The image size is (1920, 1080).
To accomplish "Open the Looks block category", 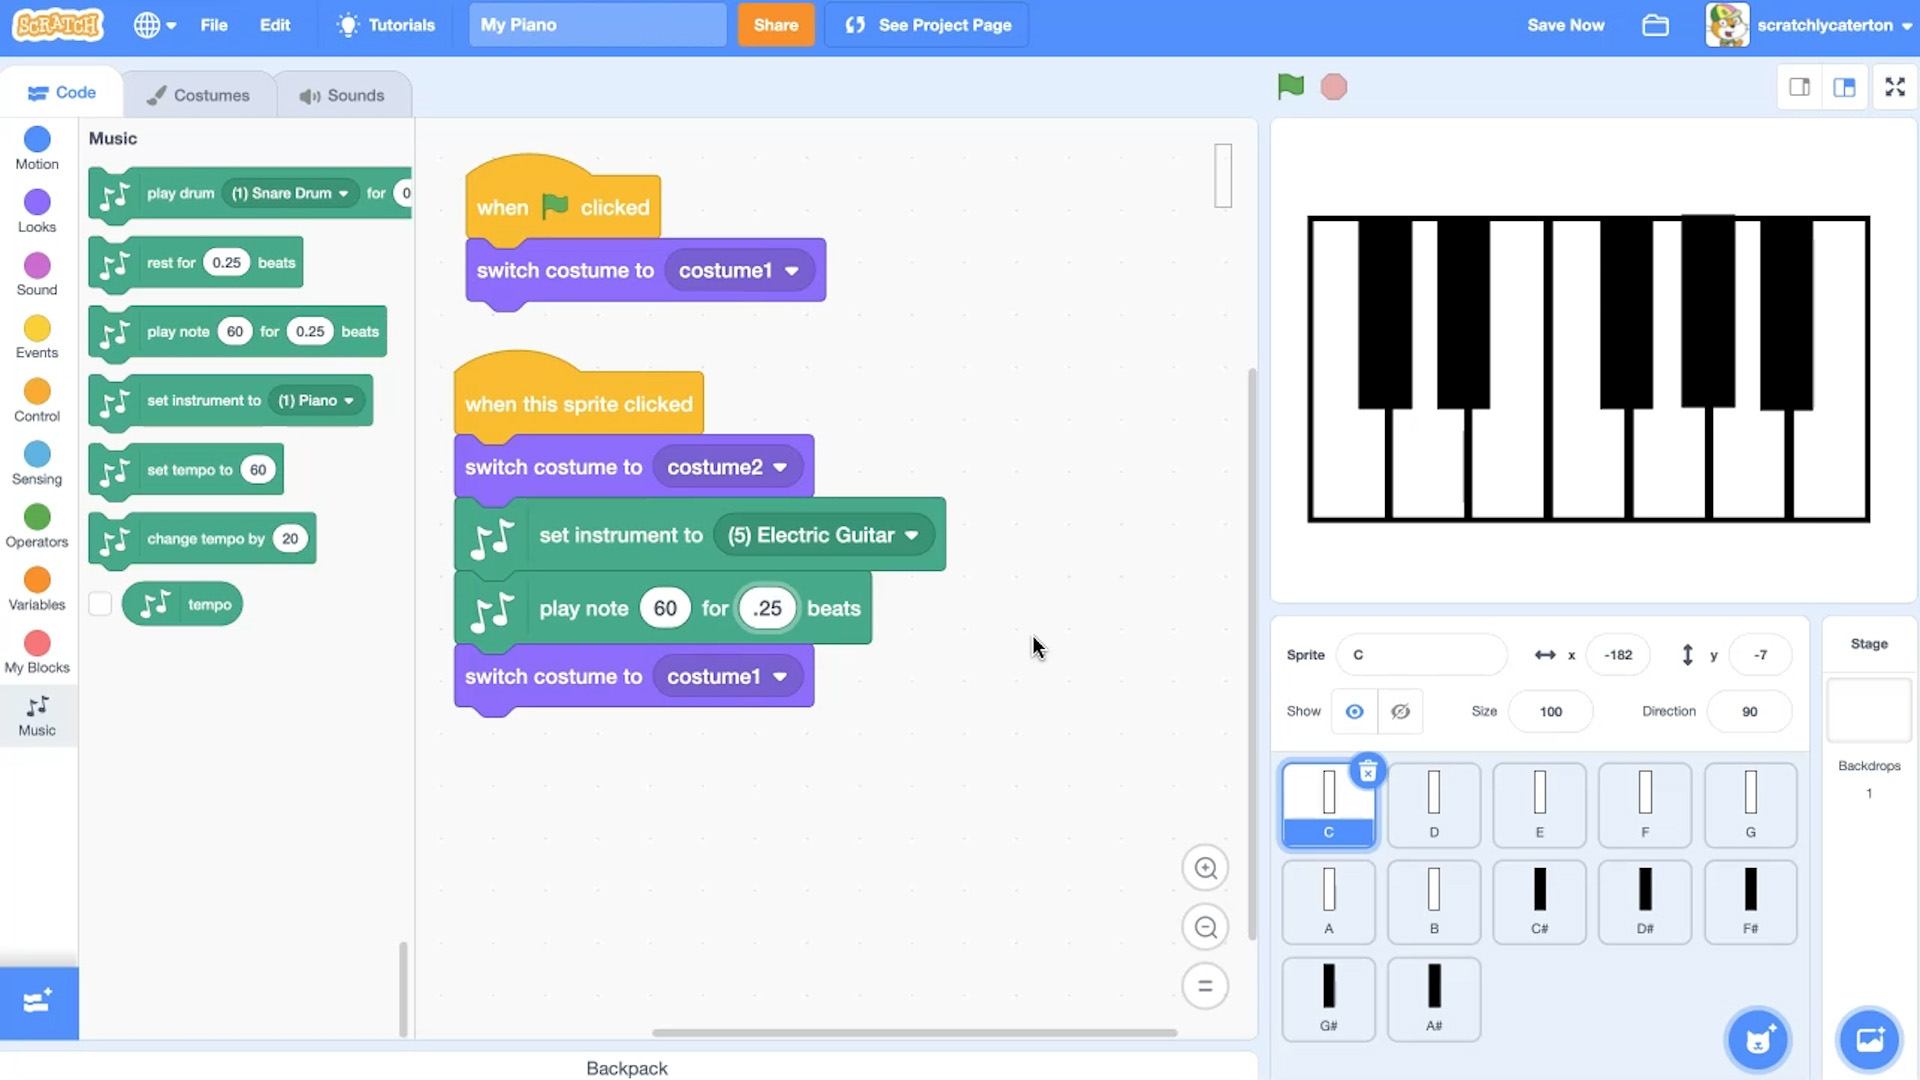I will pyautogui.click(x=37, y=212).
